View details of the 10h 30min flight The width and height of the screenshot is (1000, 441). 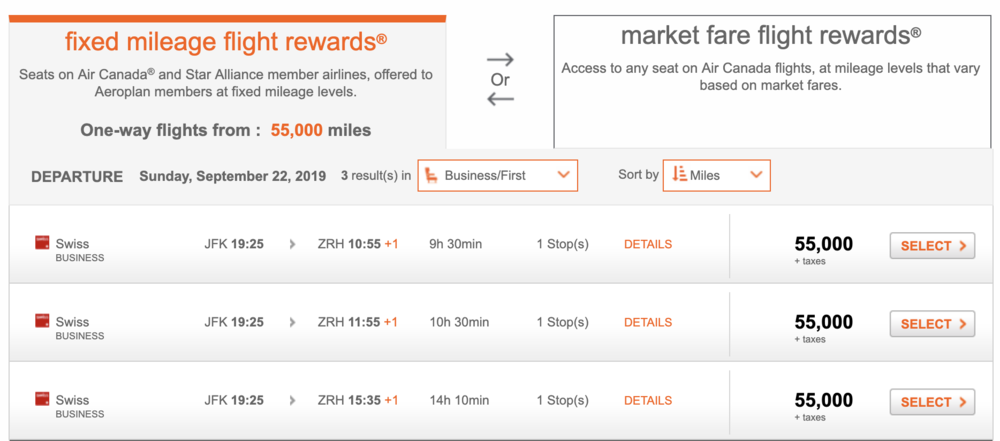click(648, 322)
